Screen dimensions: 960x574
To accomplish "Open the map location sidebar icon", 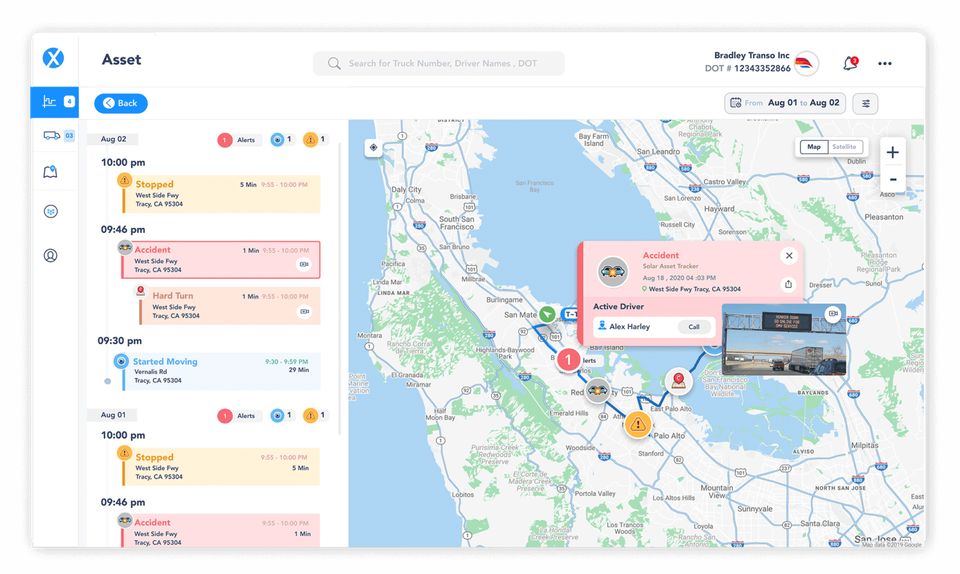I will tap(50, 172).
